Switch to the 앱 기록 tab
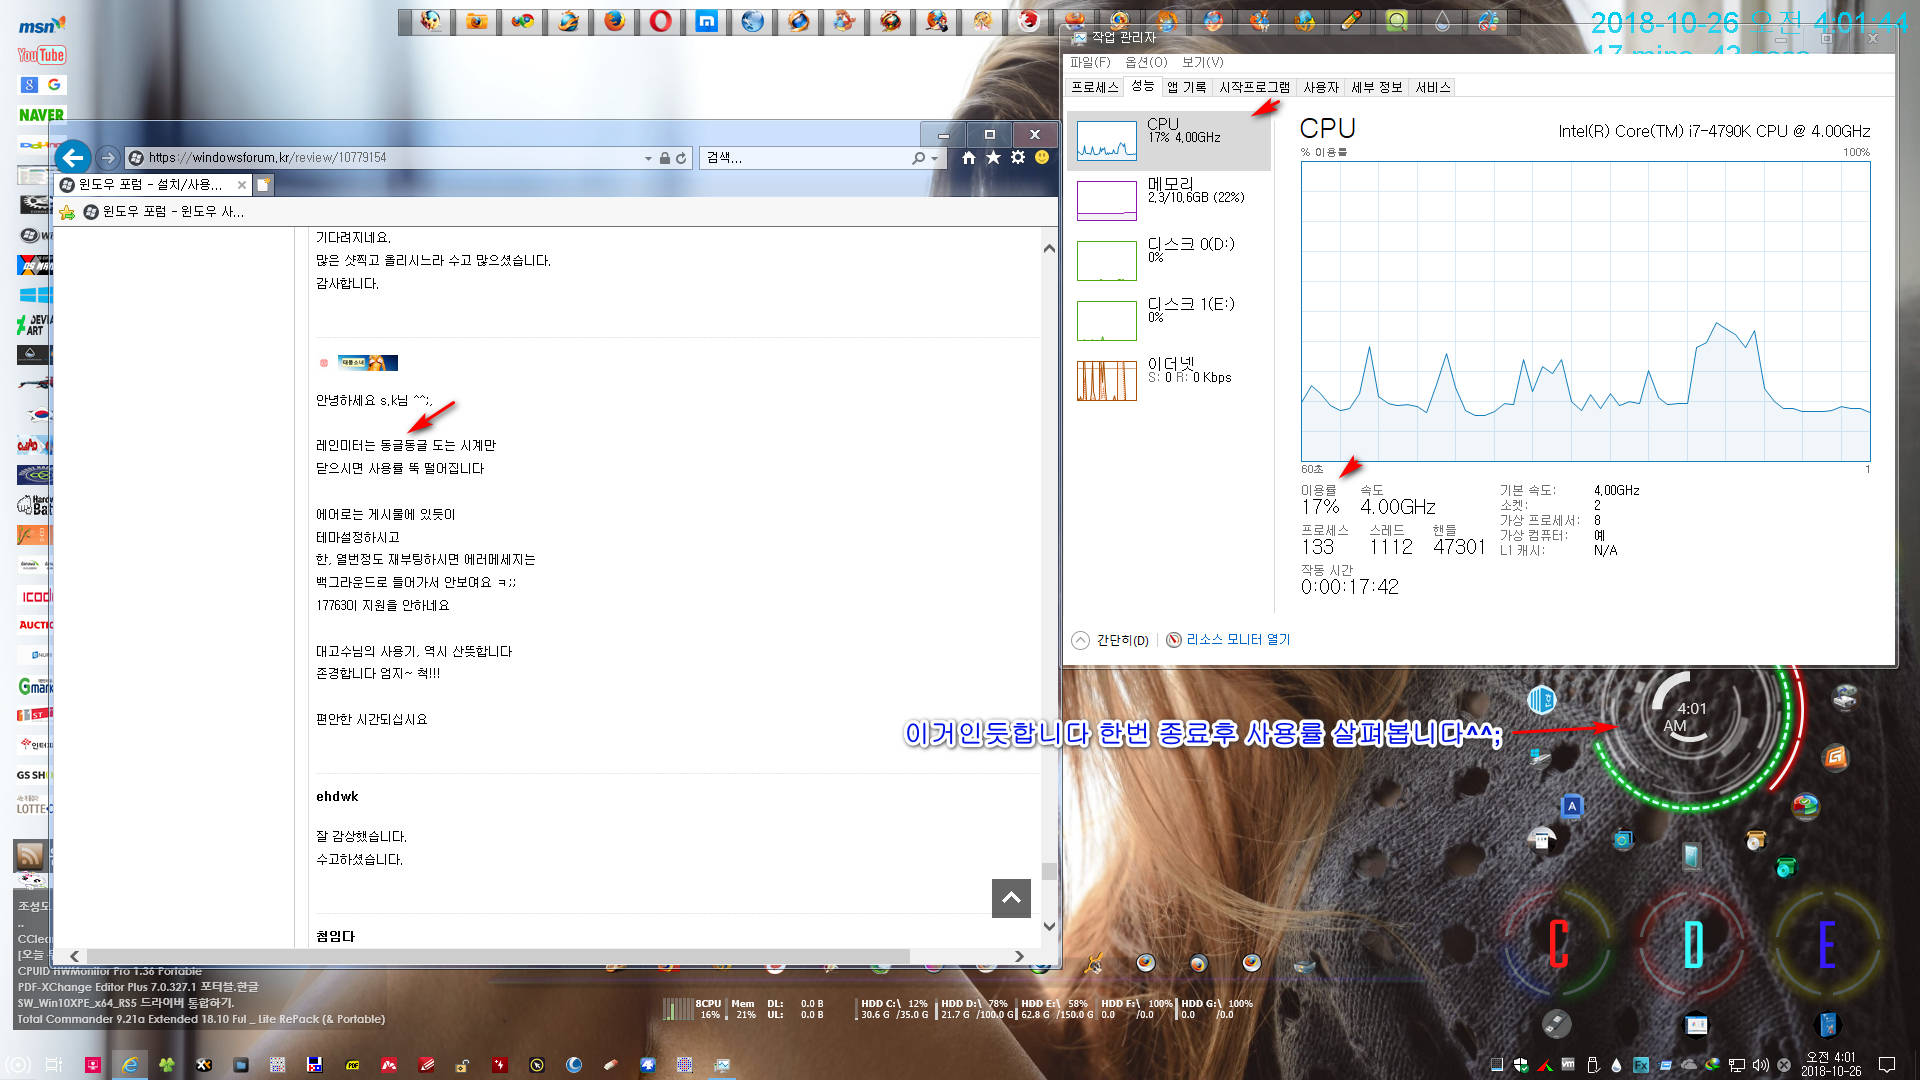1920x1080 pixels. point(1187,87)
